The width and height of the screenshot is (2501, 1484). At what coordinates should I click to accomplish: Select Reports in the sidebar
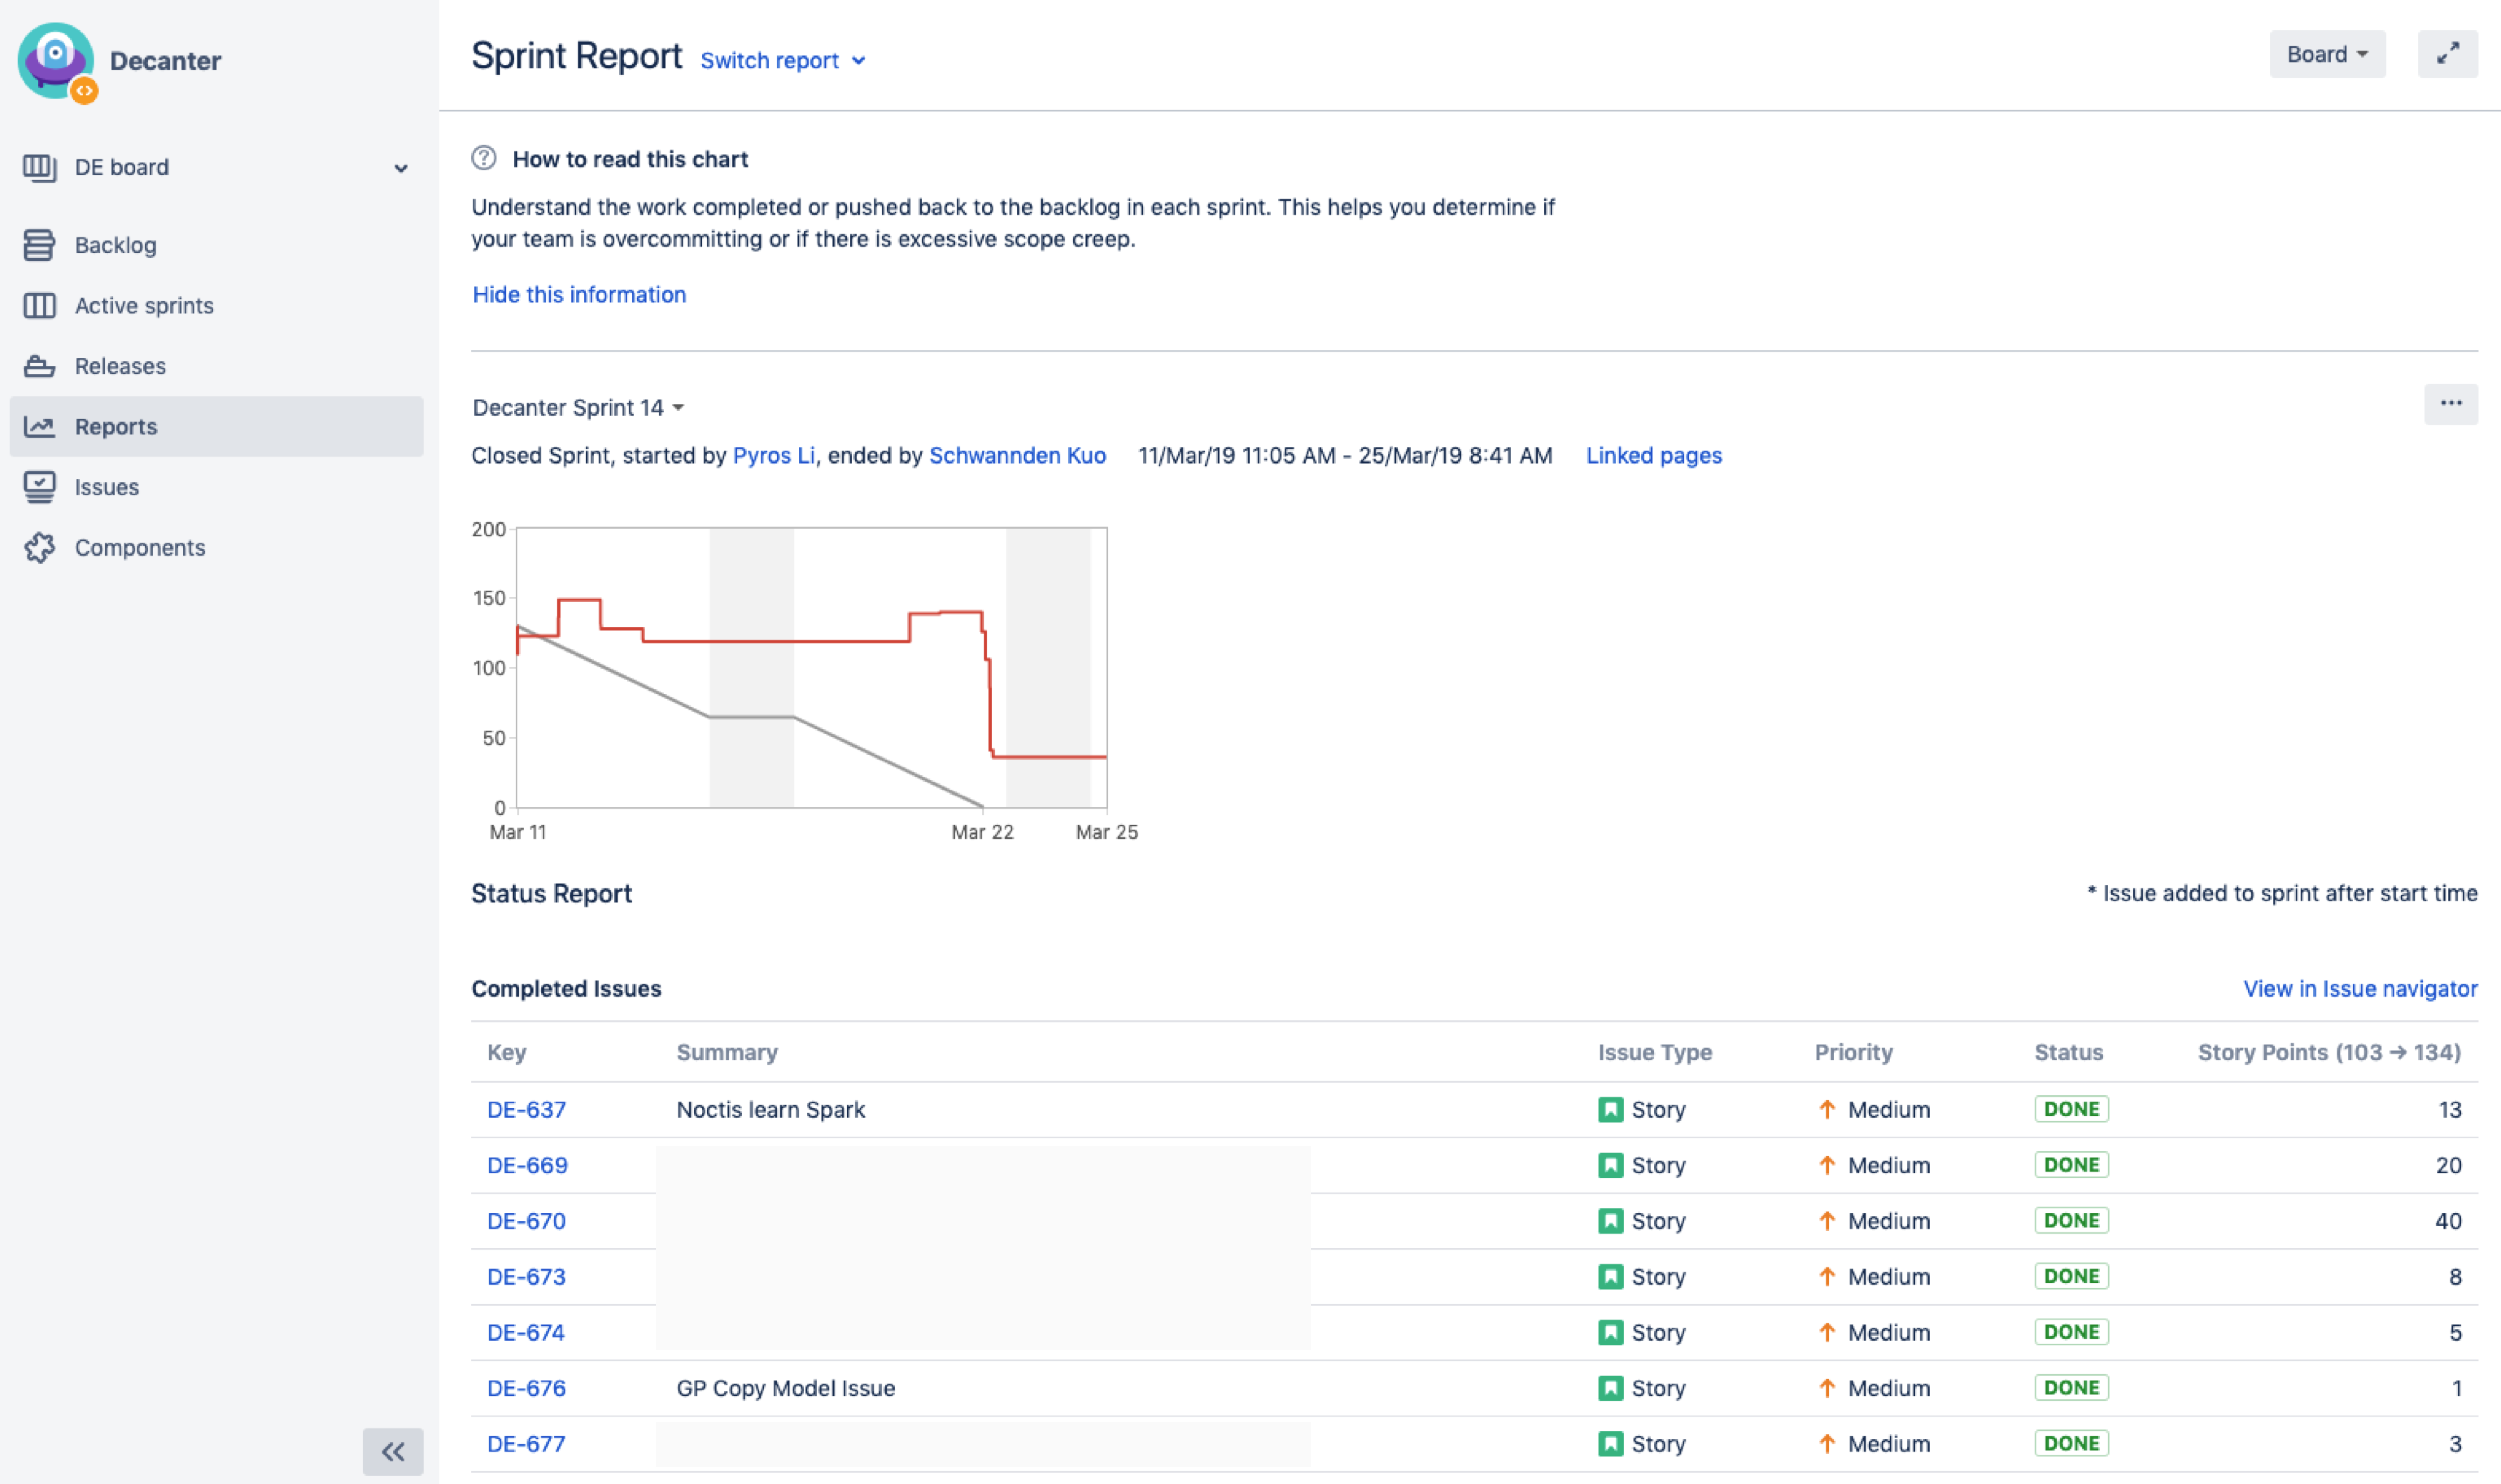click(216, 427)
